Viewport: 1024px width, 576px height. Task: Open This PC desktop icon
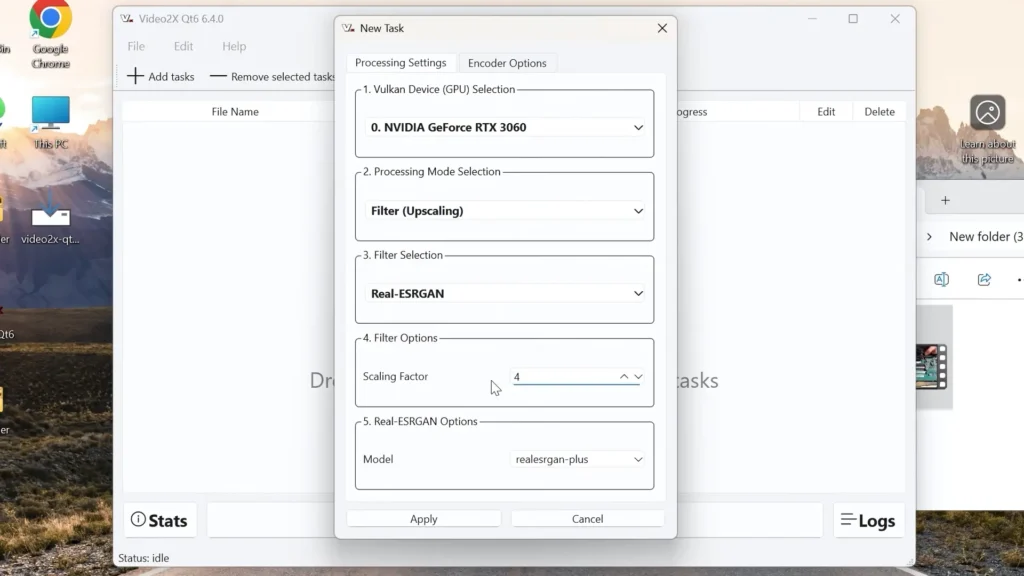click(50, 123)
